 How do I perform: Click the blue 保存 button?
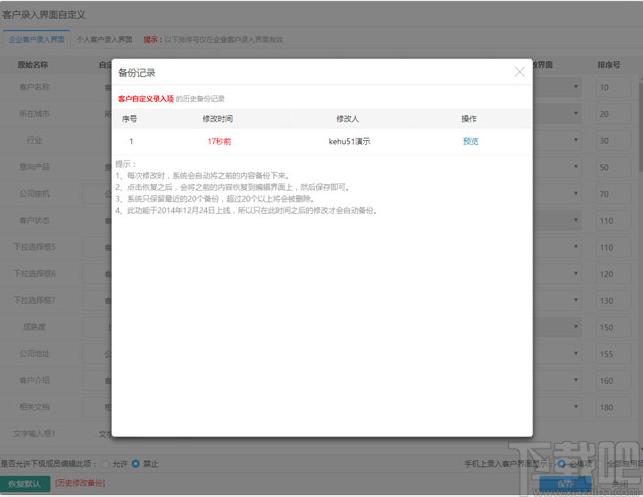tap(565, 484)
